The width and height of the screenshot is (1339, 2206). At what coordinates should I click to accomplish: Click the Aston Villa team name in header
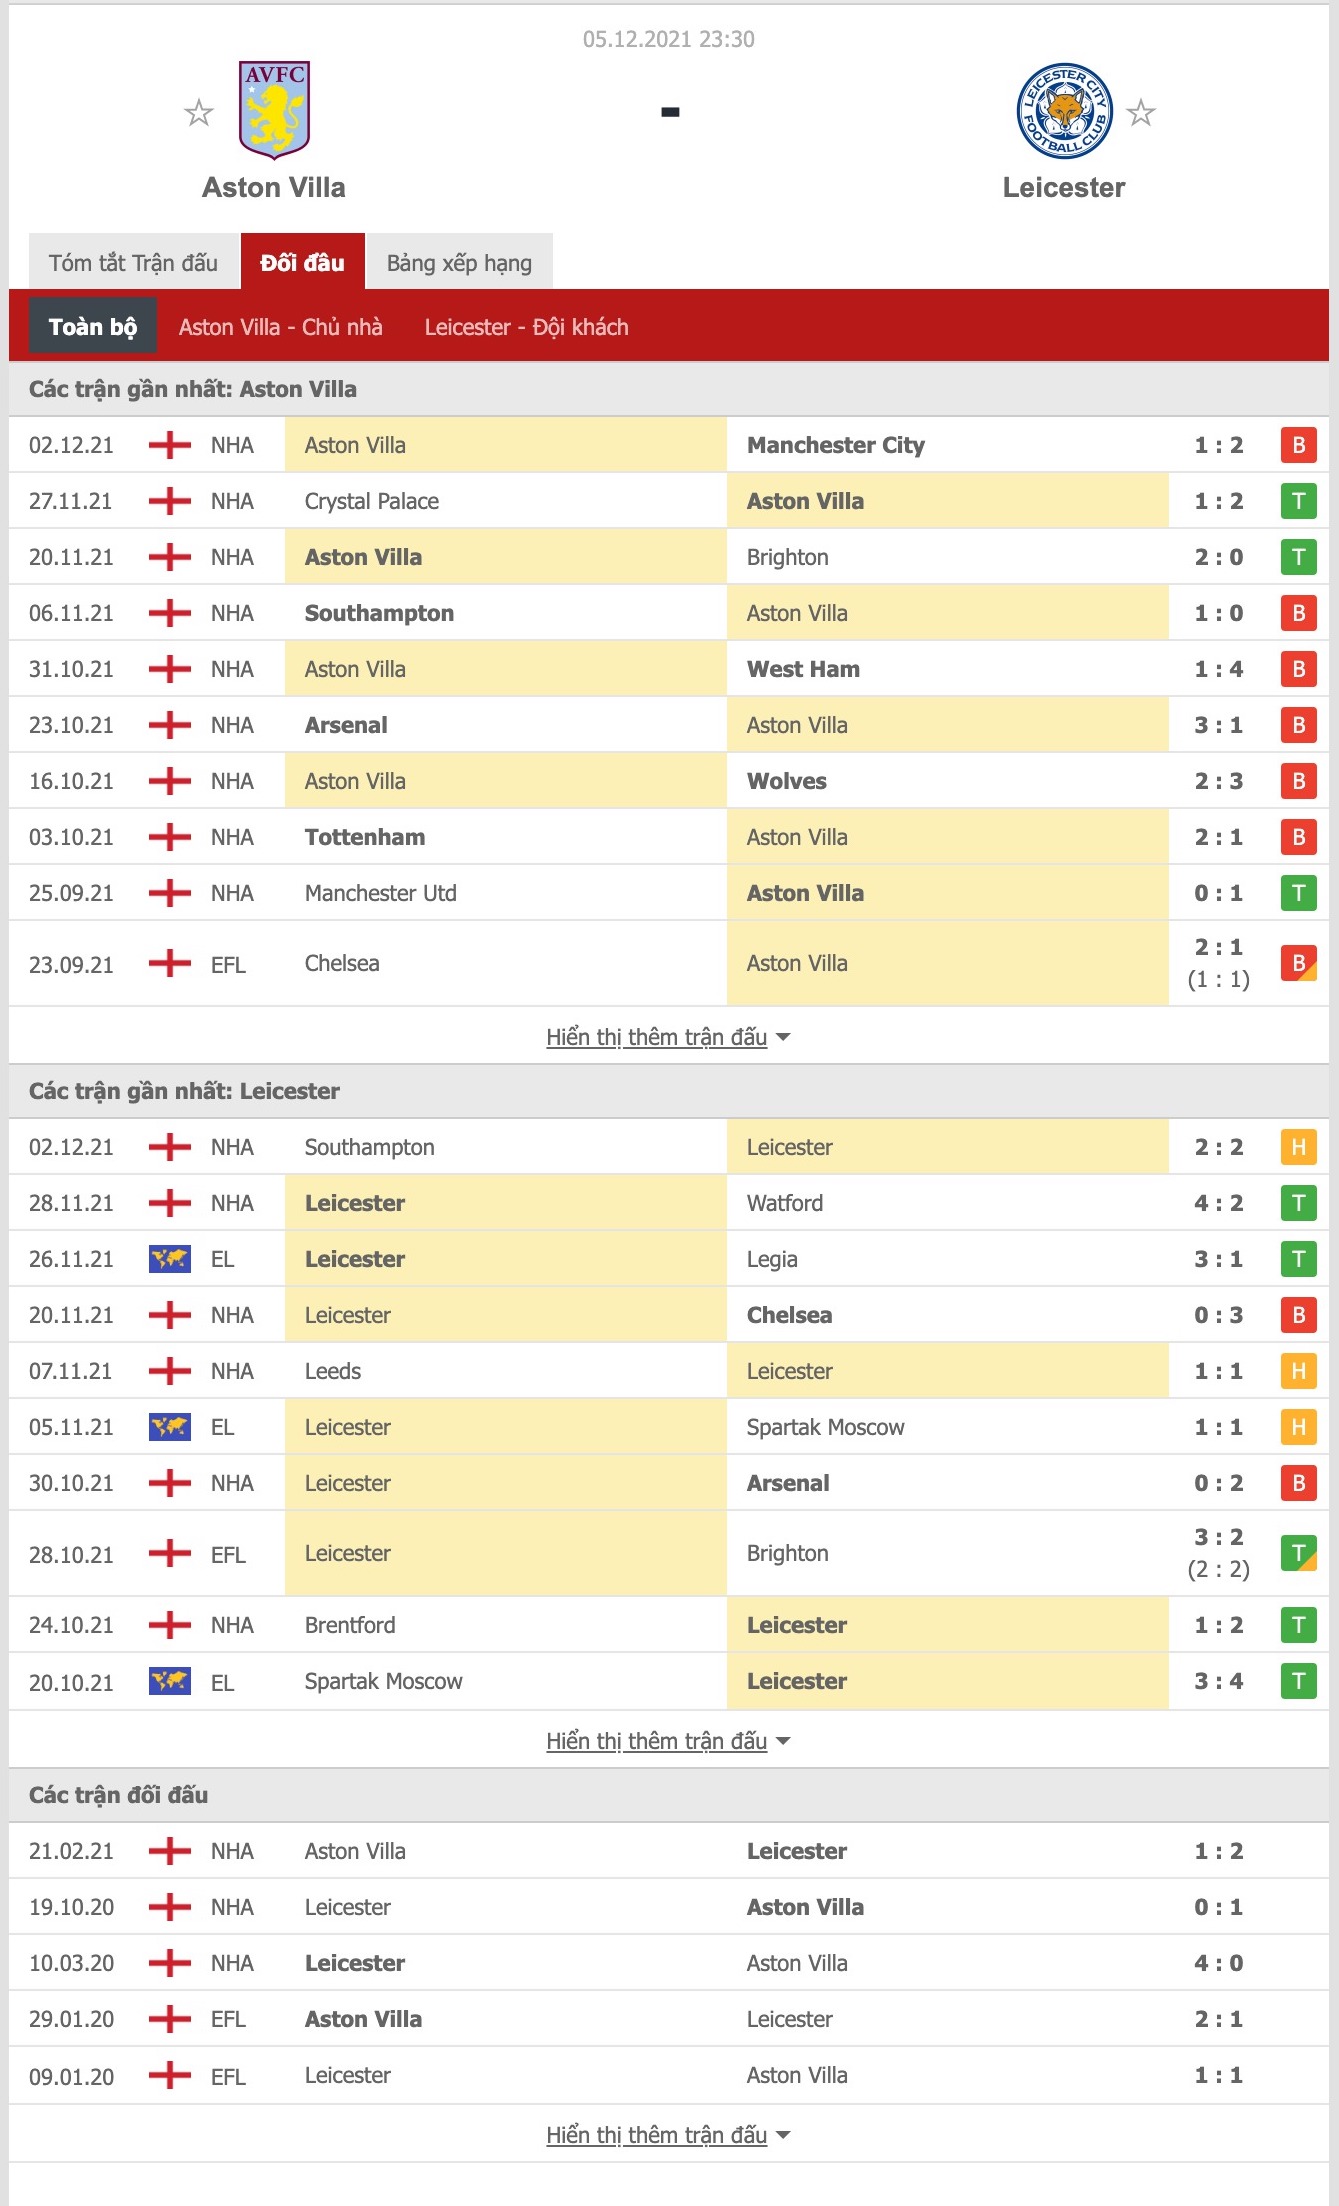click(274, 187)
